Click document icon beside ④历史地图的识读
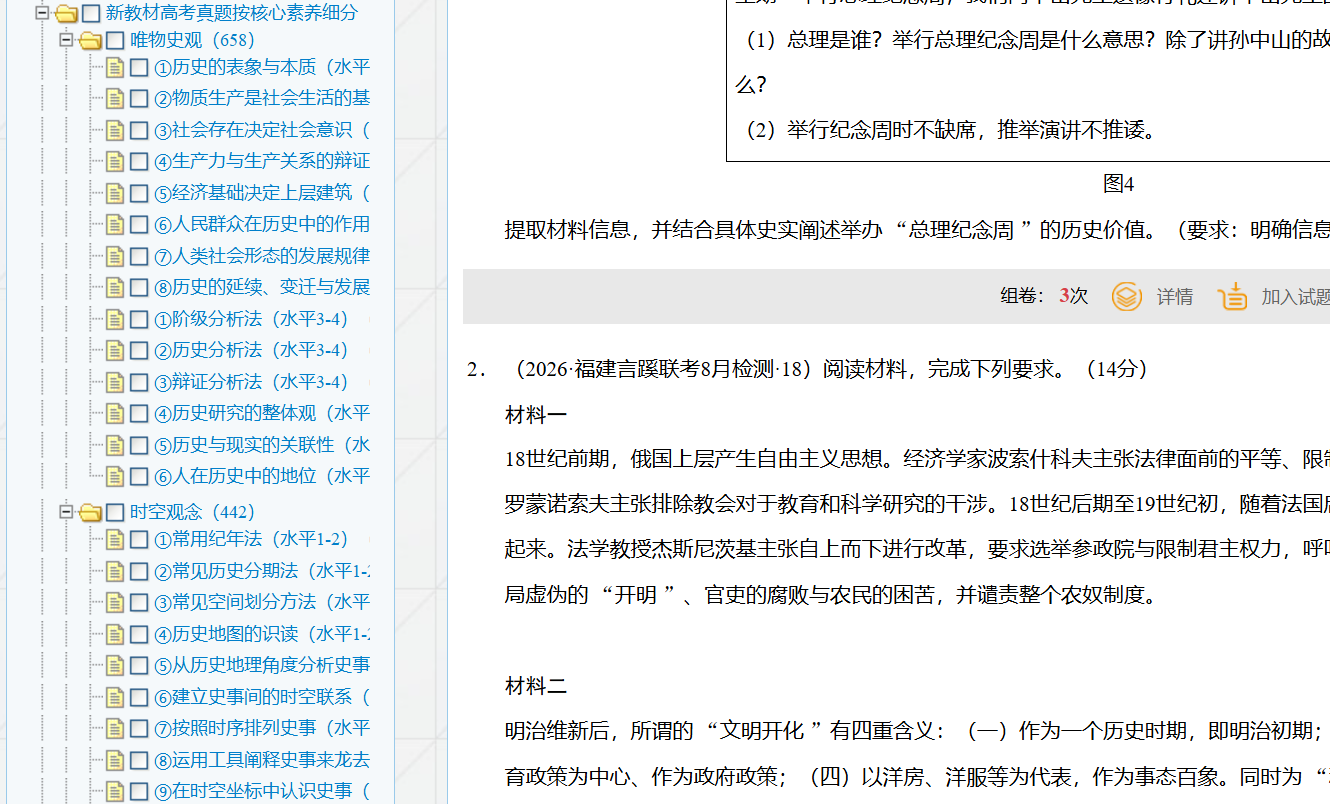This screenshot has width=1330, height=804. (x=115, y=635)
